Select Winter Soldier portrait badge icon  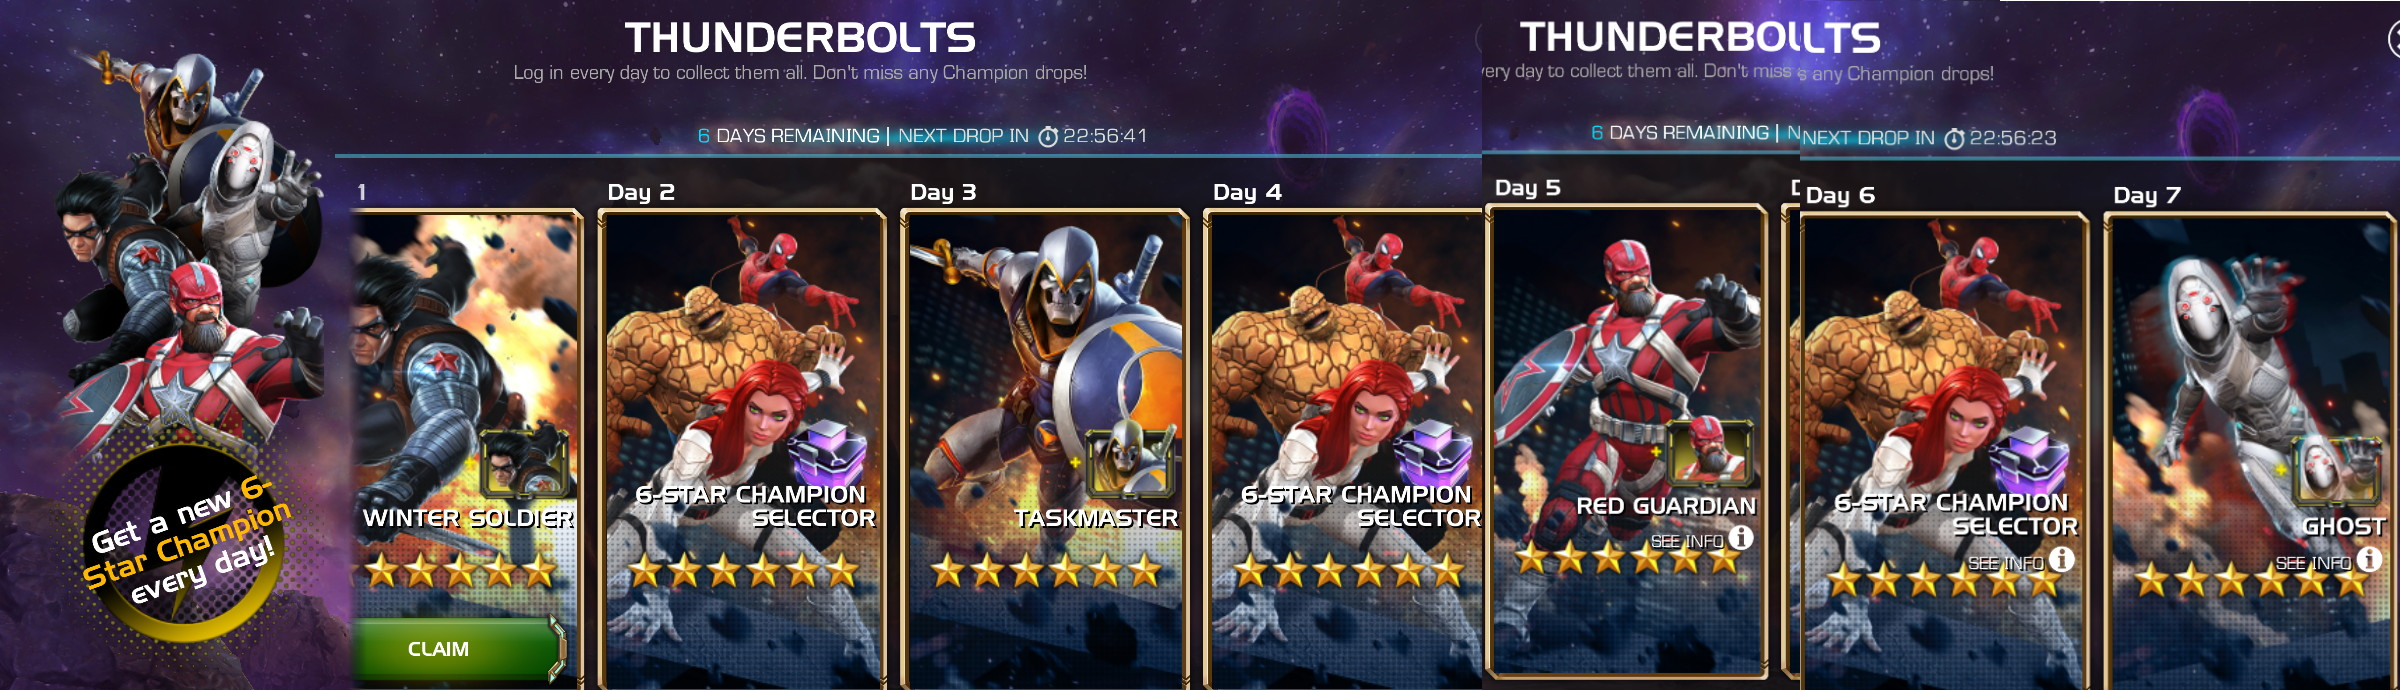524,463
